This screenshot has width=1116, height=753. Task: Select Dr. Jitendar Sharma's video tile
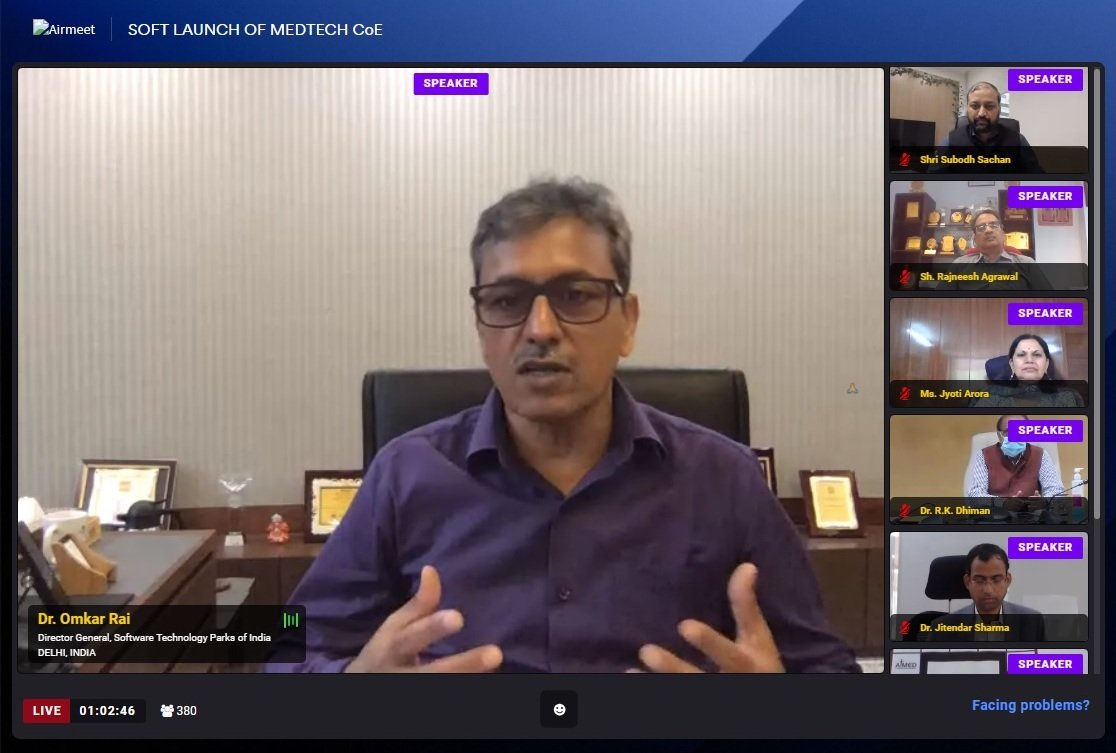click(x=989, y=586)
